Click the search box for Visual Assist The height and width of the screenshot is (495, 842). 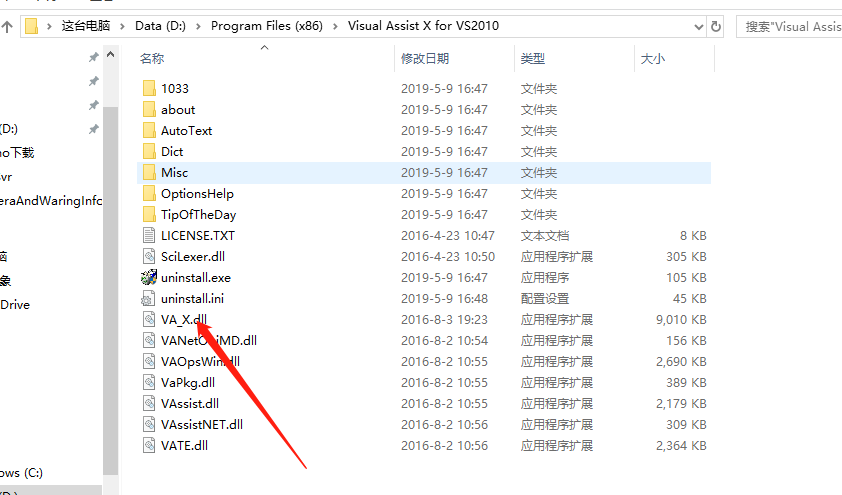(790, 26)
